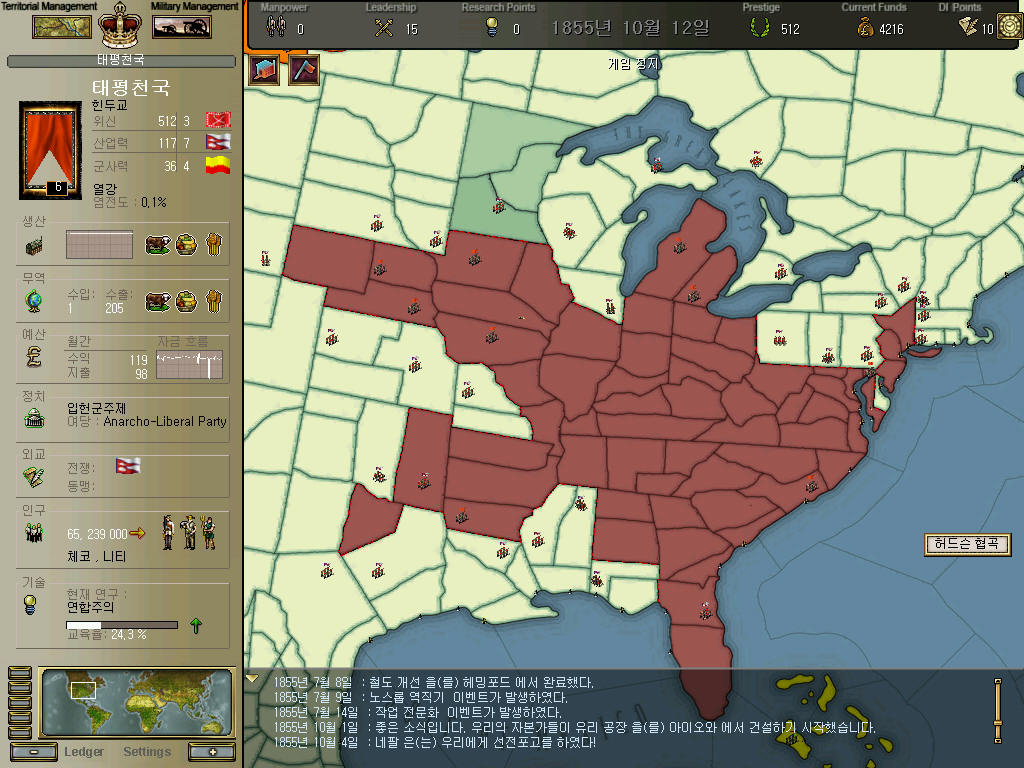Click the date 1855년 10월 12일

pyautogui.click(x=630, y=28)
